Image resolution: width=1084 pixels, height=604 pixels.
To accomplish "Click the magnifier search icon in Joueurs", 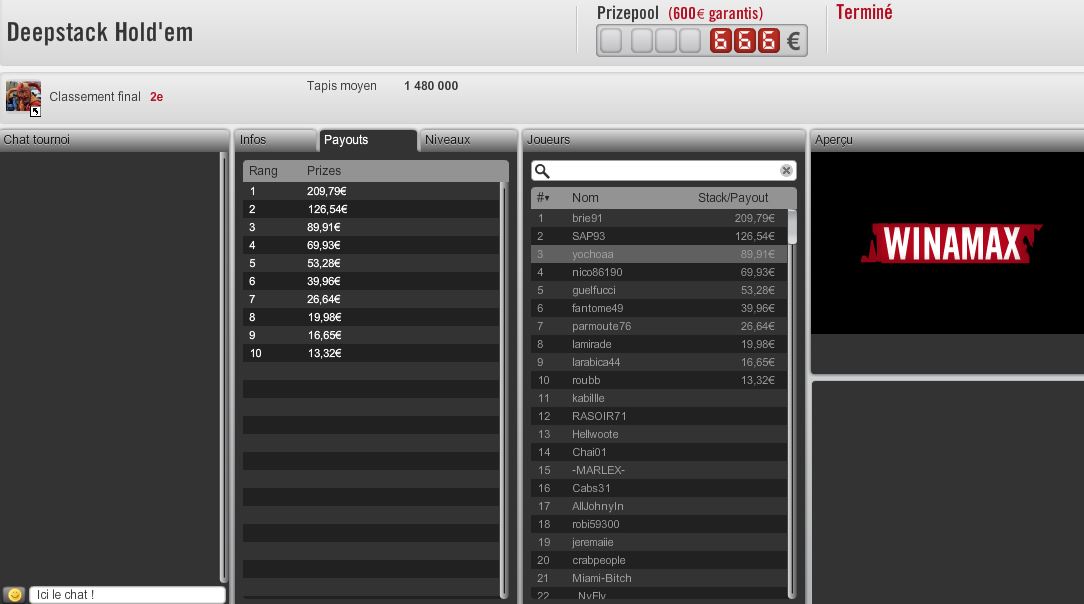I will click(x=542, y=171).
